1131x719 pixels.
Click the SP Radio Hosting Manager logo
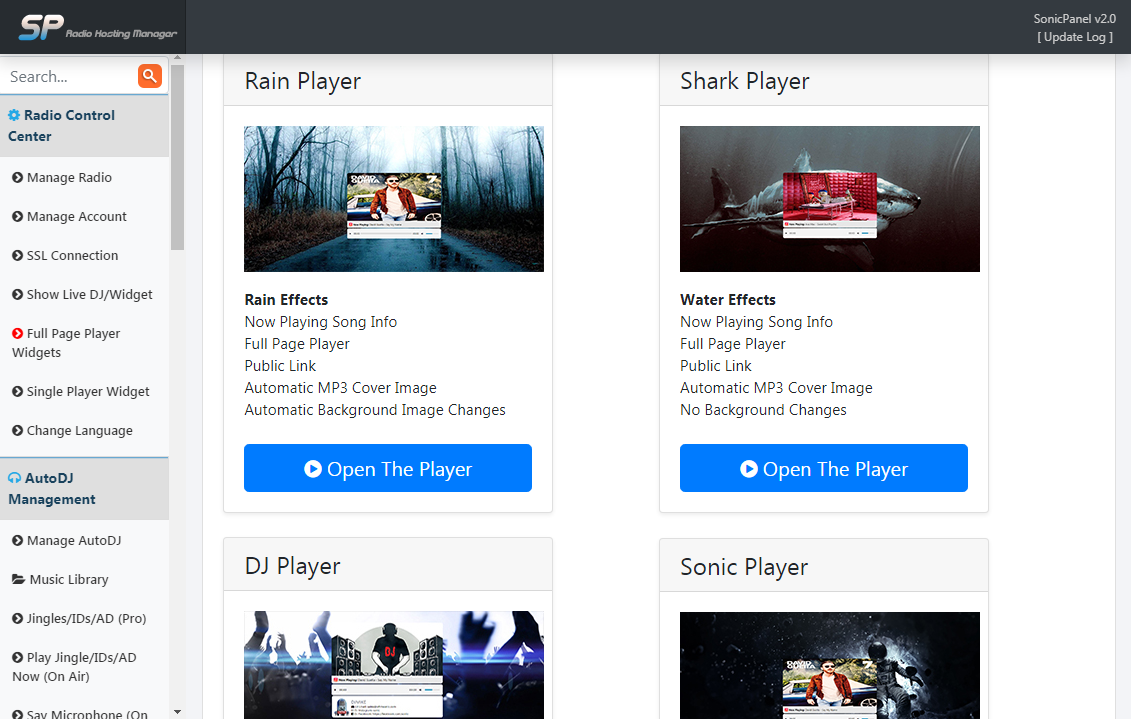(98, 27)
